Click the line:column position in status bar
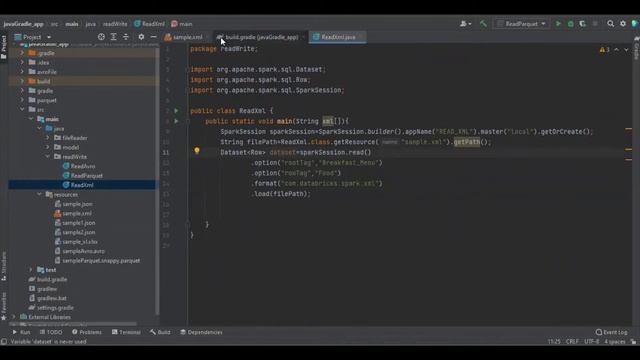The height and width of the screenshot is (360, 640). pos(554,342)
